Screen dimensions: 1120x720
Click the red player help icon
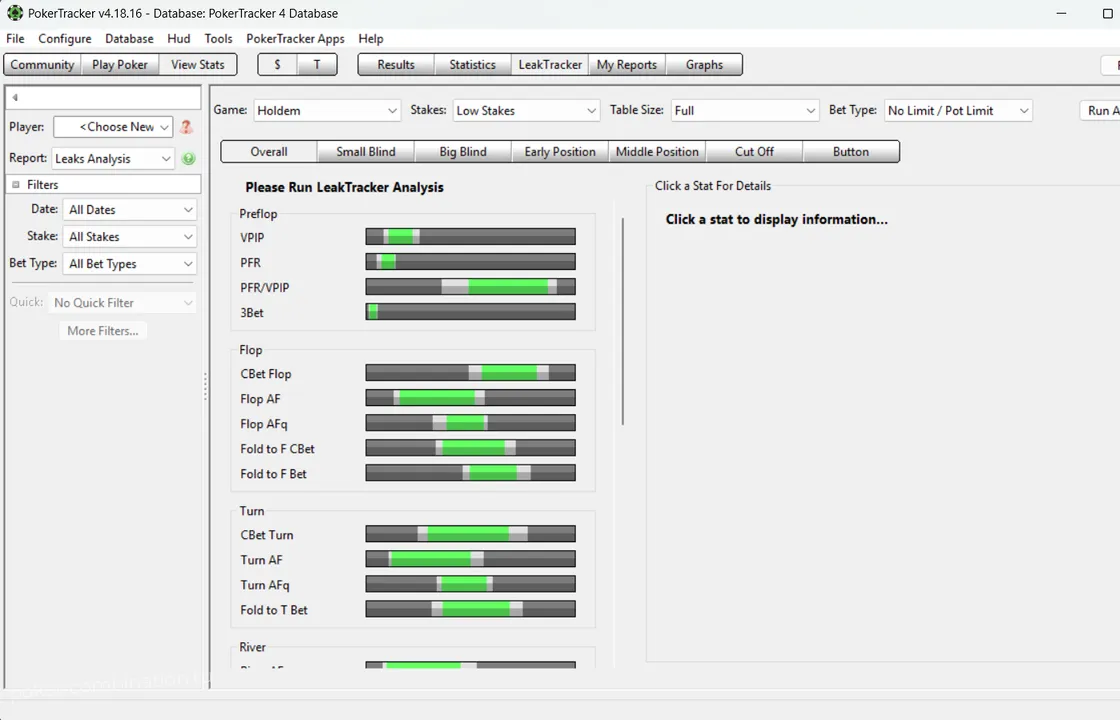[186, 127]
